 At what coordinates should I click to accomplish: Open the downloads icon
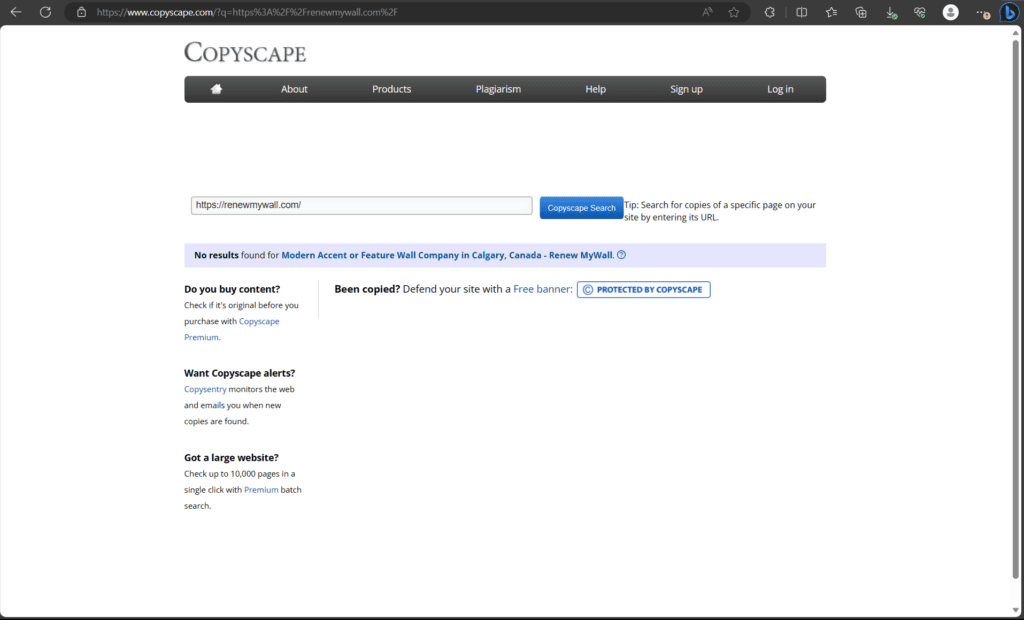[x=891, y=12]
